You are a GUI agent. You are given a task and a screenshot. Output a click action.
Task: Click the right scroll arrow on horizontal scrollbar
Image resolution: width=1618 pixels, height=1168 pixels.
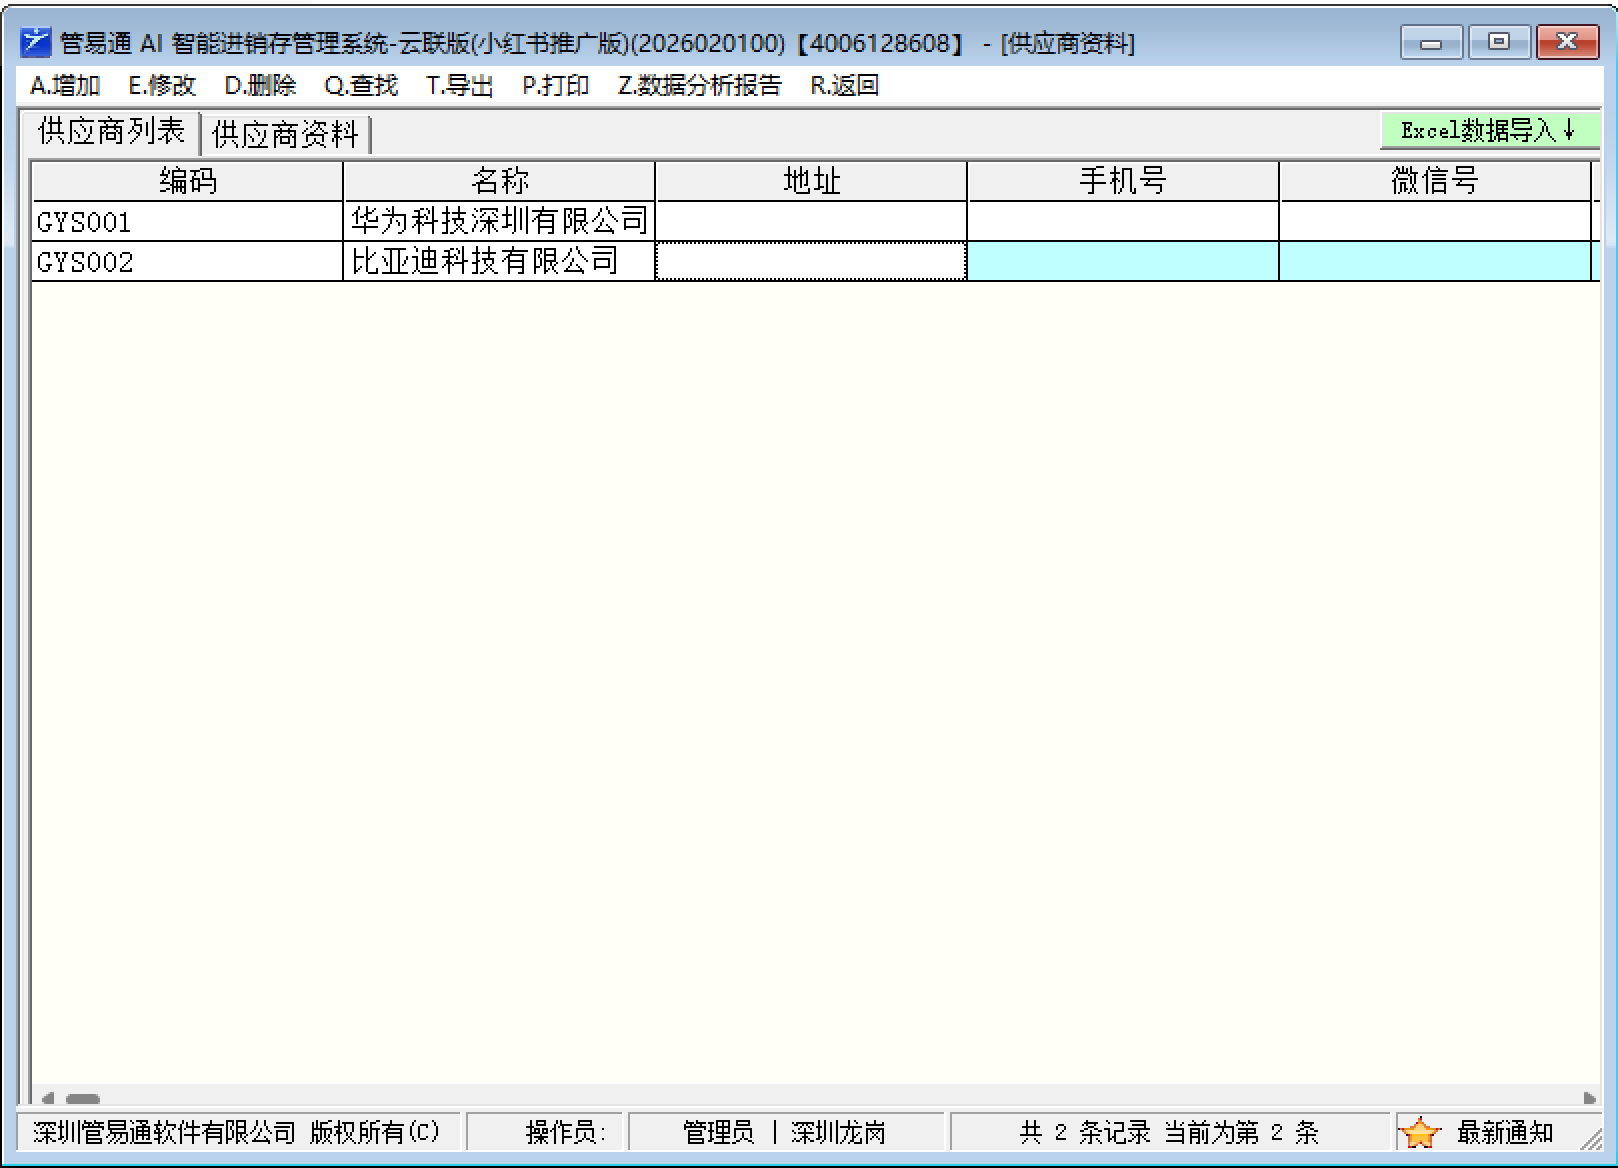click(x=1589, y=1098)
